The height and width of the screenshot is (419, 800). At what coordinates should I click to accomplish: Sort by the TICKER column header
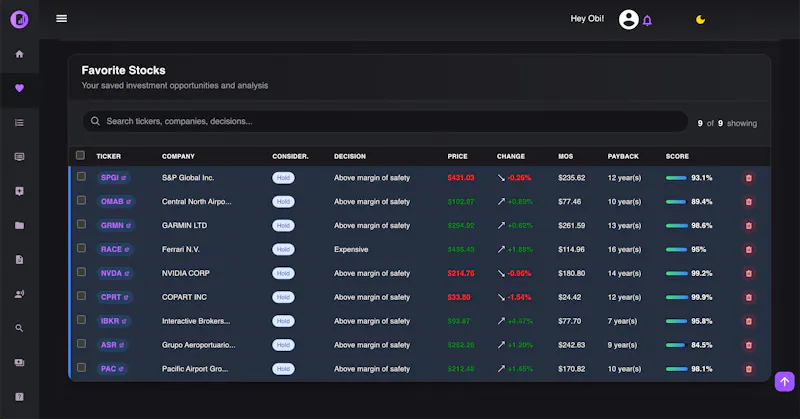click(109, 156)
